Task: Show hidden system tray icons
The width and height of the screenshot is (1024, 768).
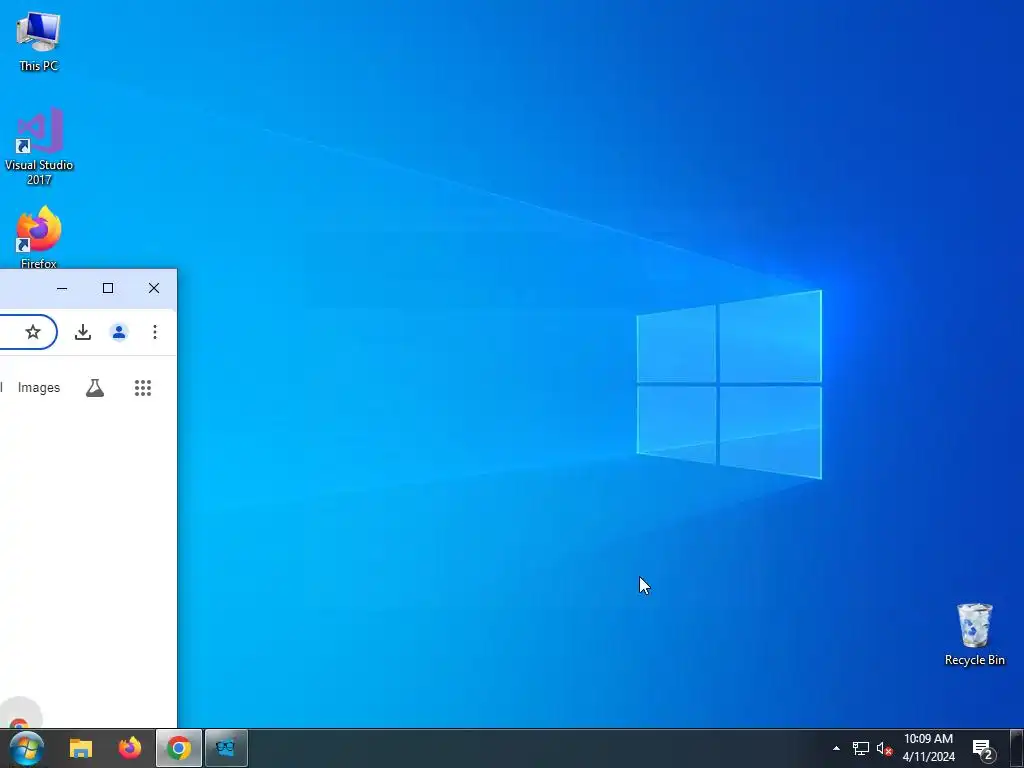Action: (x=836, y=748)
